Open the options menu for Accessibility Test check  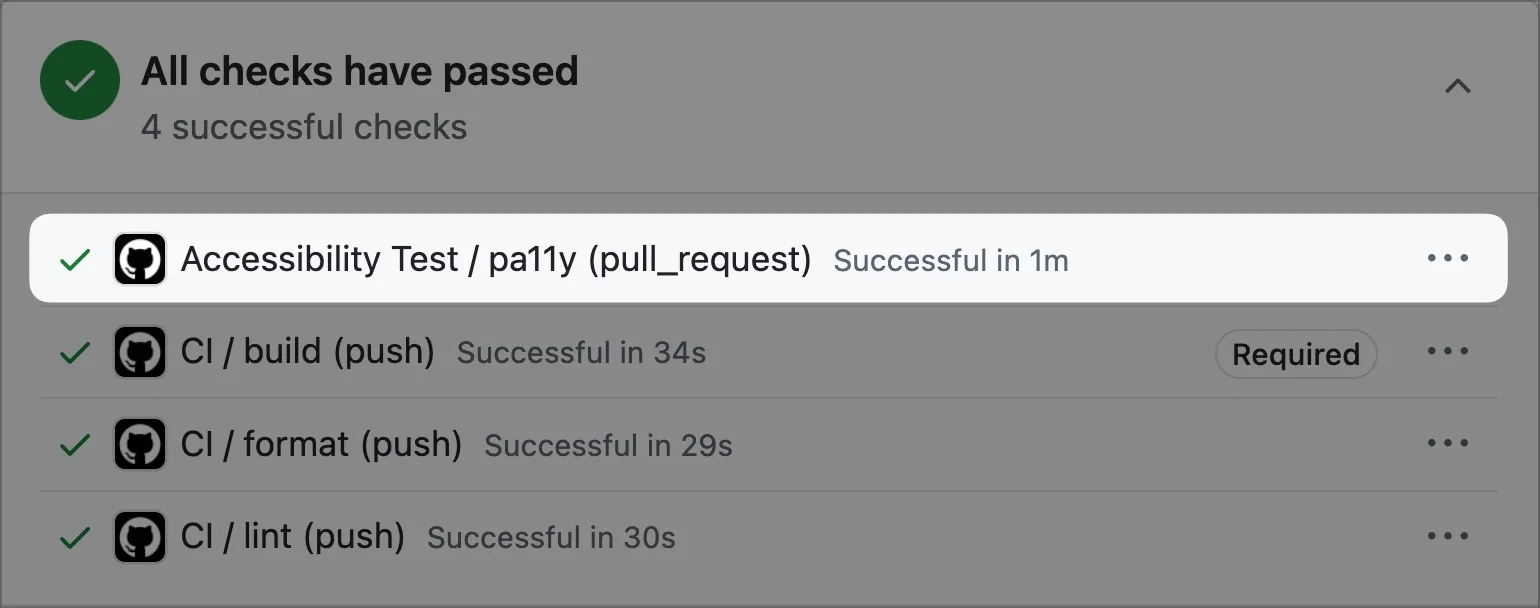[1446, 258]
